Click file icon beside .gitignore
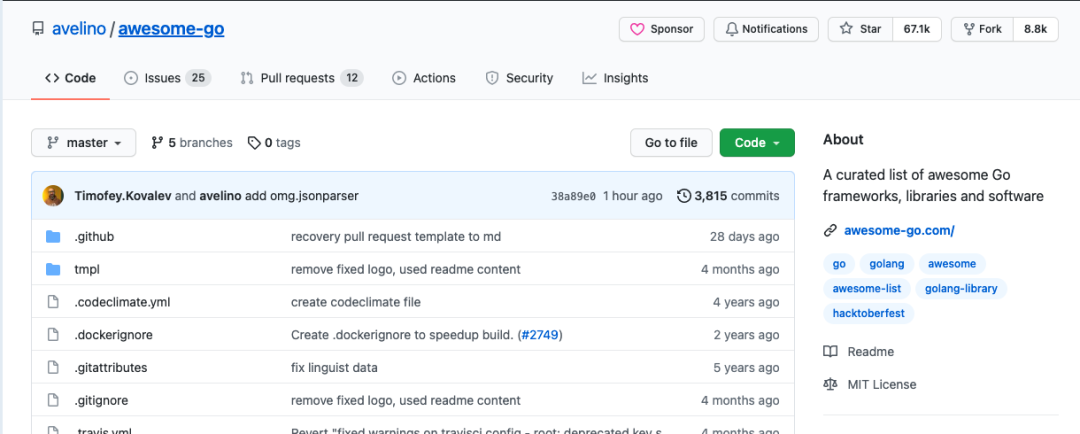 [53, 400]
